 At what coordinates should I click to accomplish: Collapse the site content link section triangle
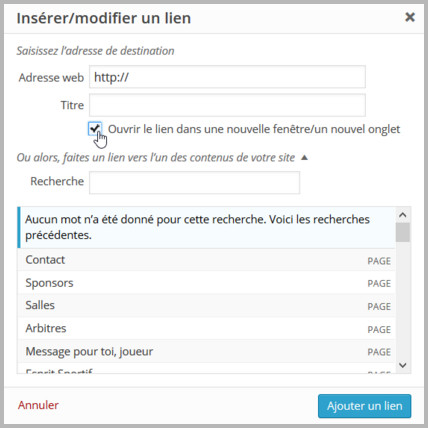[304, 157]
